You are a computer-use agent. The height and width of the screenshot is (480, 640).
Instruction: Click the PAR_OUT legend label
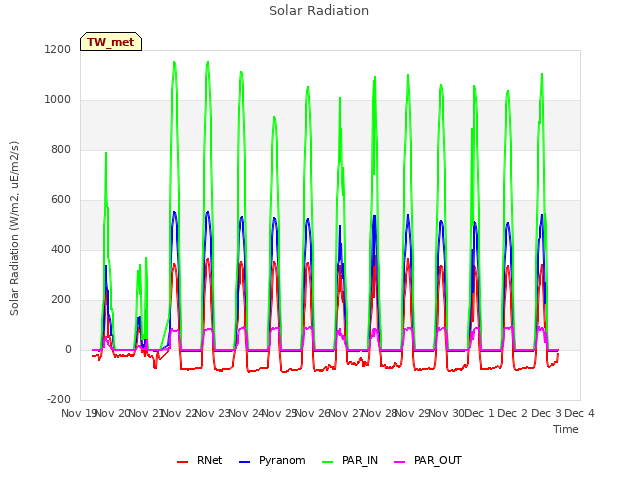[438, 460]
